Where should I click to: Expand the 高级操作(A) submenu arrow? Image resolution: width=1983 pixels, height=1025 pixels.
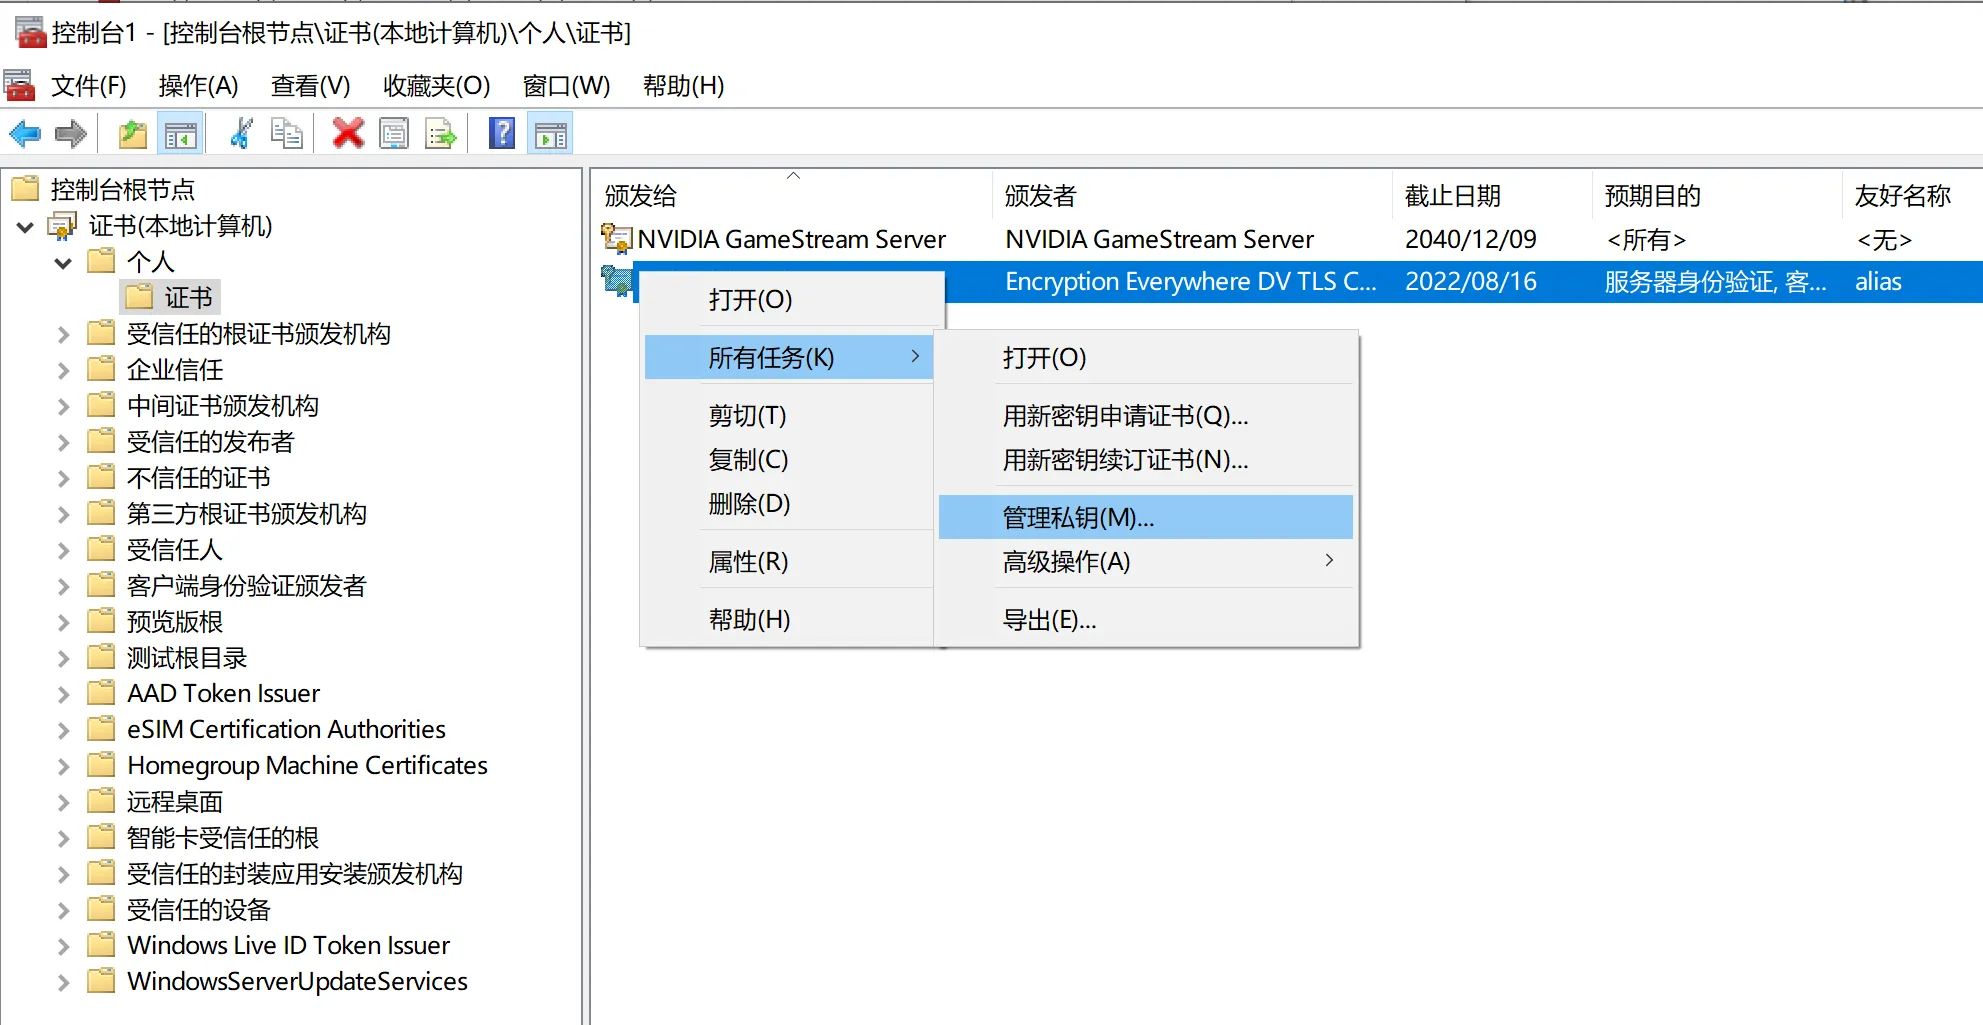point(1329,561)
